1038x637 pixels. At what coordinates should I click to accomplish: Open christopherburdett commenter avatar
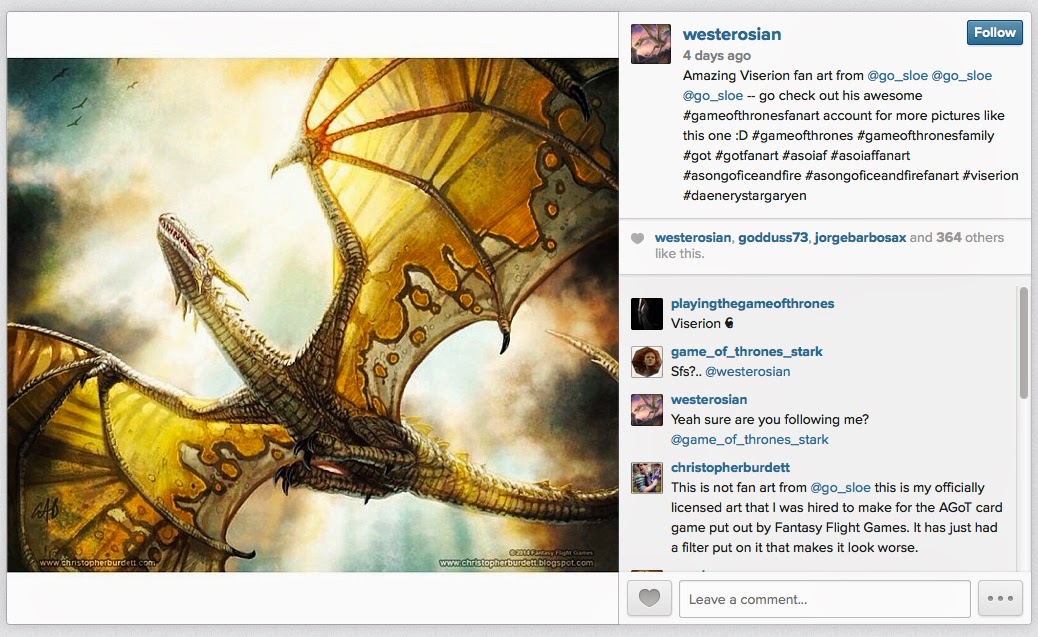tap(647, 477)
